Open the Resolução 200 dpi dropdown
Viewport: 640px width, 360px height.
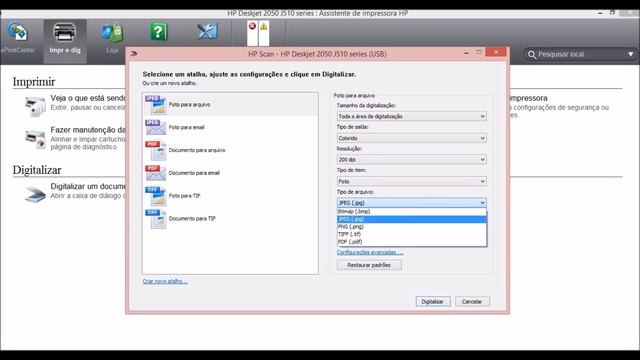411,160
